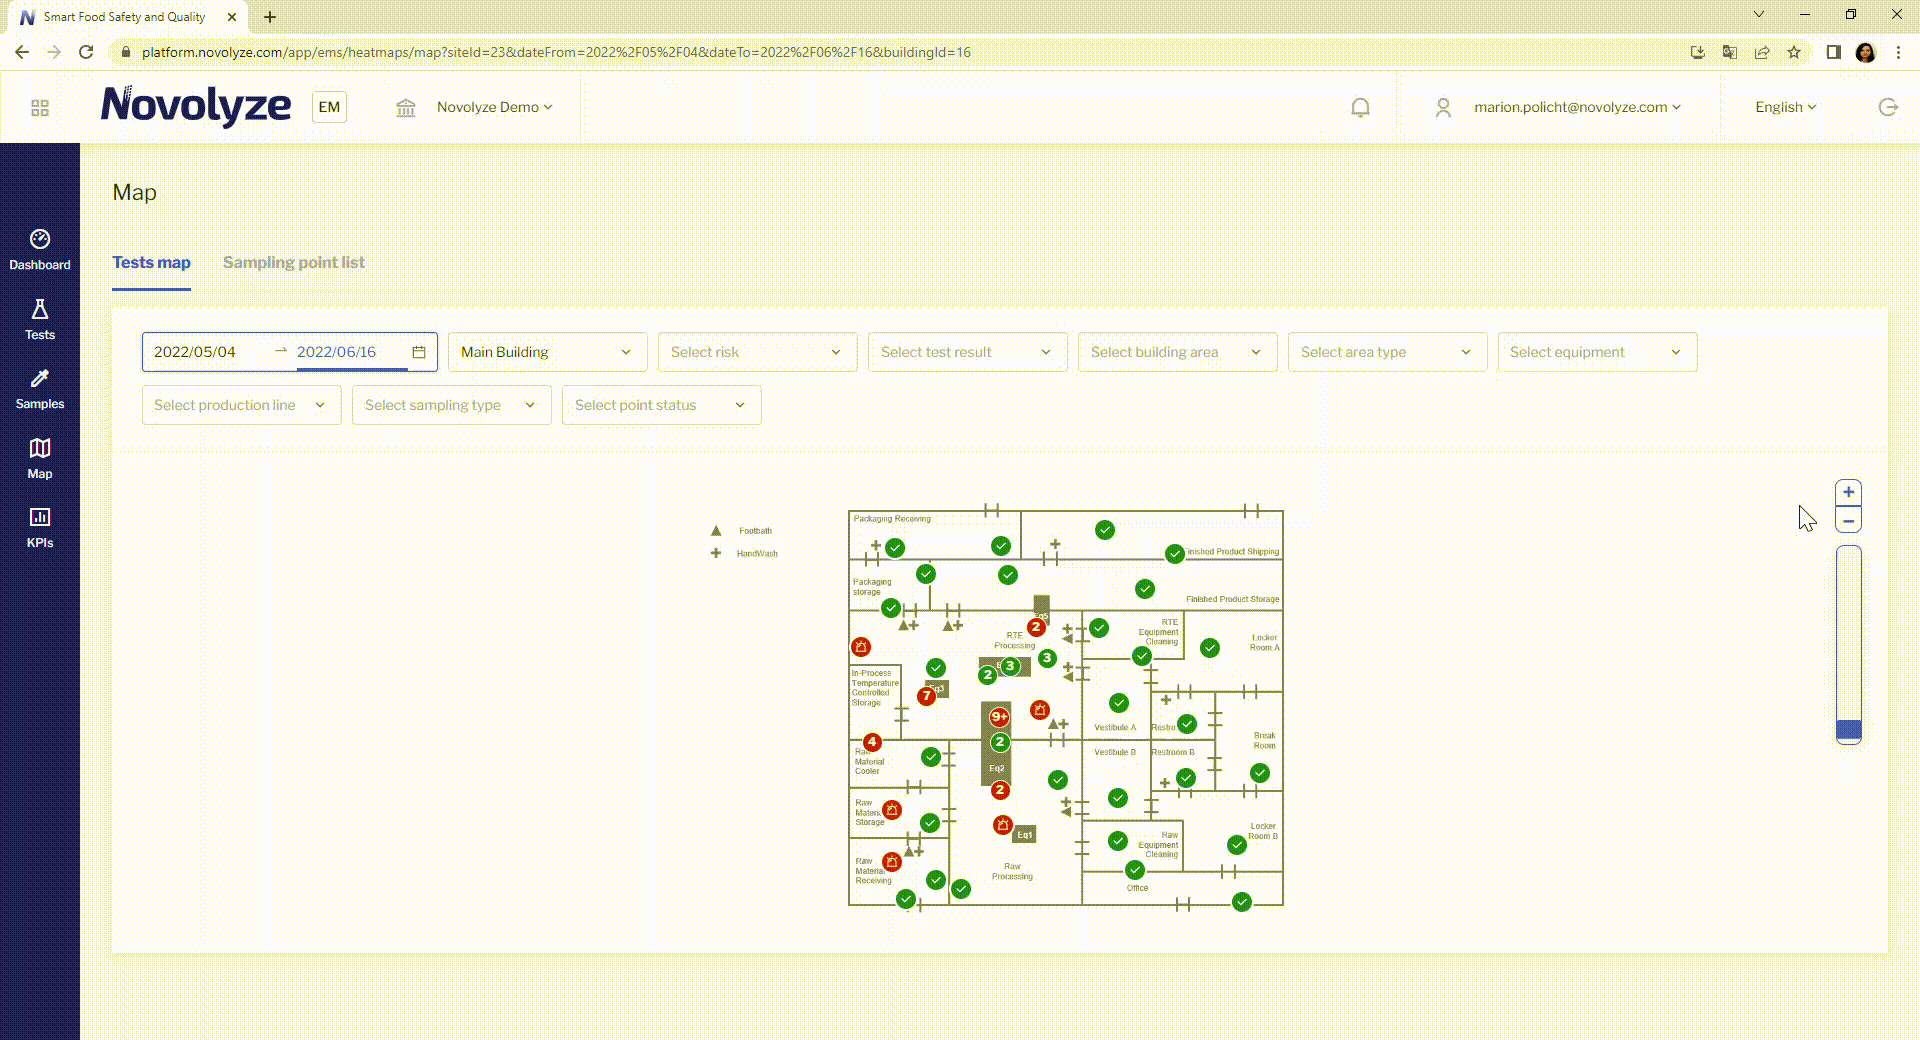This screenshot has height=1040, width=1920.
Task: Click the map zoom level slider
Action: [1848, 645]
